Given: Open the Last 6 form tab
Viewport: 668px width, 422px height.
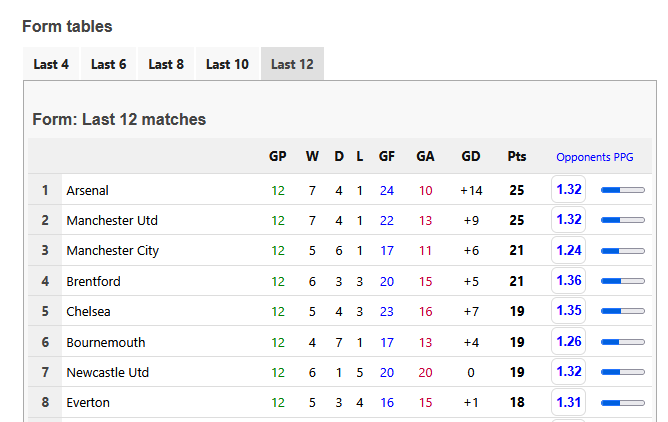Looking at the screenshot, I should coord(109,64).
